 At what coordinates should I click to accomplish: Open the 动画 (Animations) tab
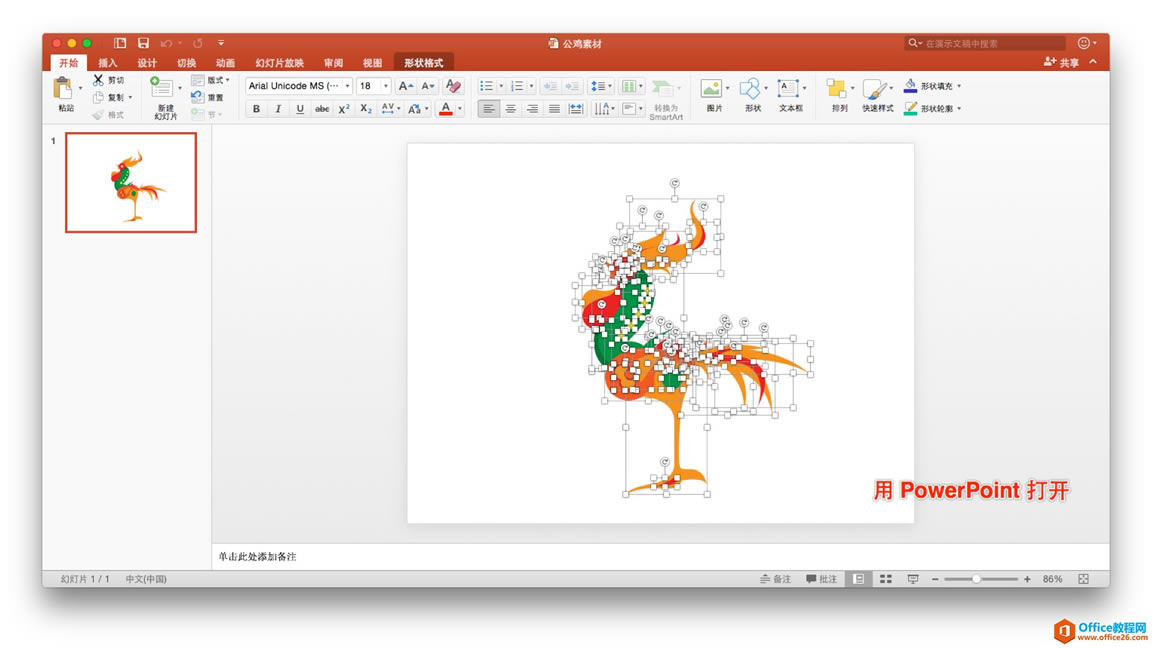pos(225,63)
